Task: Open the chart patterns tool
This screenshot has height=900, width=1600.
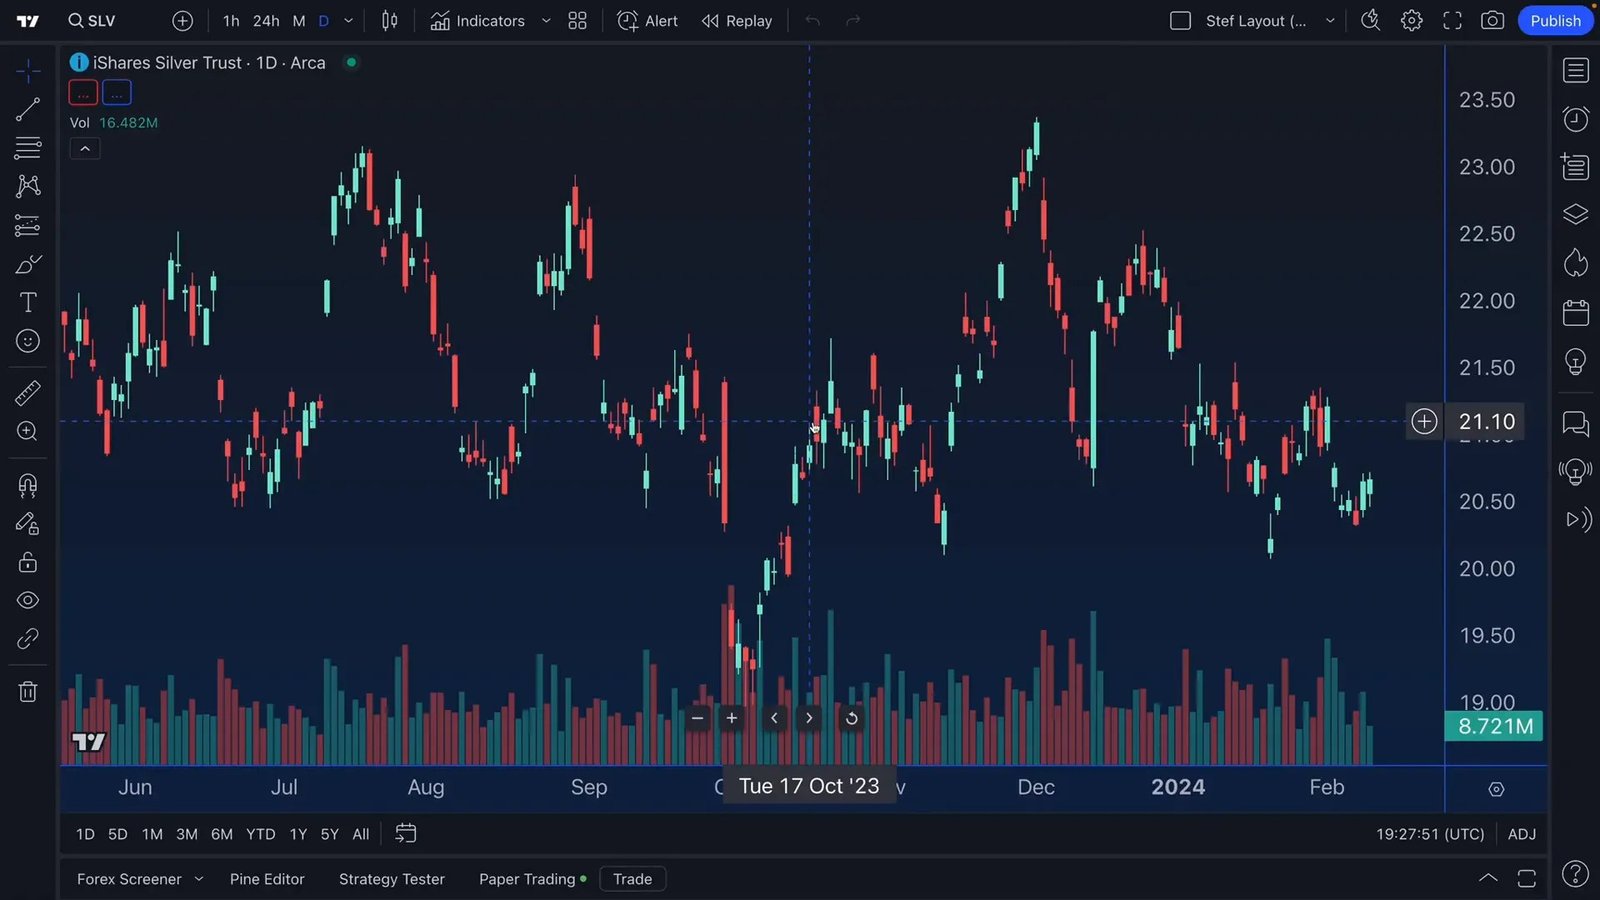Action: point(28,186)
